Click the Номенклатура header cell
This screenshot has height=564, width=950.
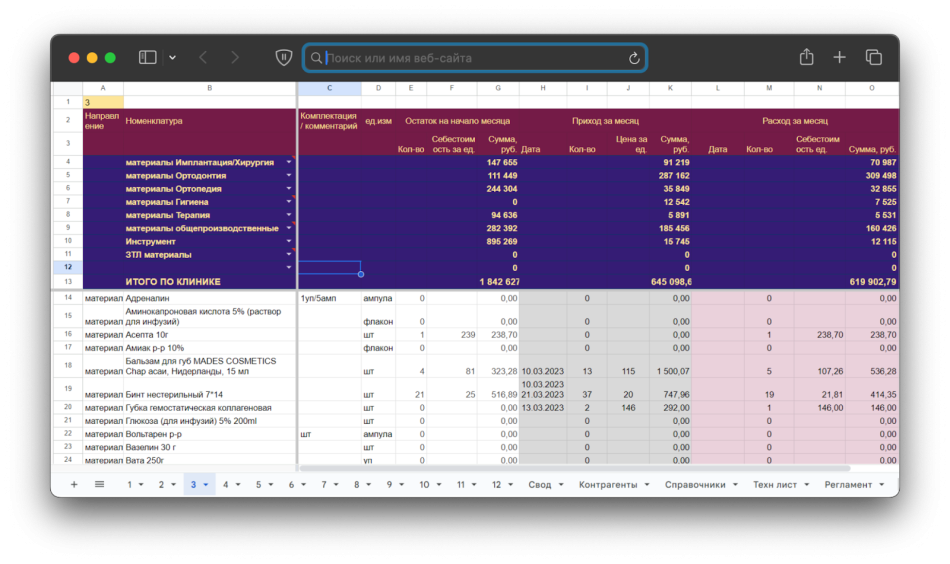pyautogui.click(x=209, y=121)
